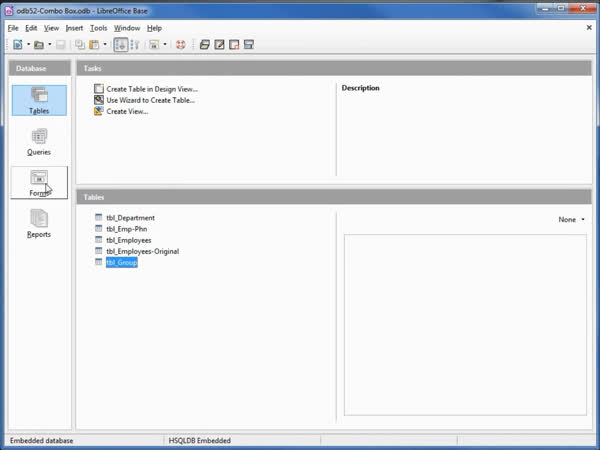Select the tbl_Employees-Original table
Image resolution: width=600 pixels, height=450 pixels.
click(x=142, y=251)
